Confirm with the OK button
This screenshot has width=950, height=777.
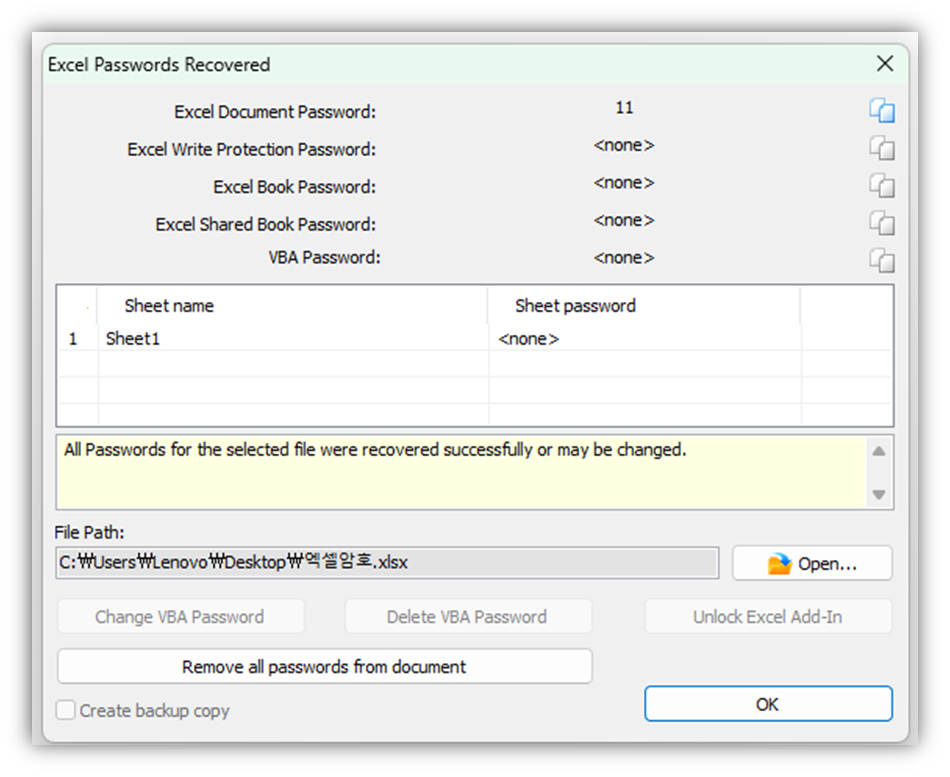tap(767, 704)
